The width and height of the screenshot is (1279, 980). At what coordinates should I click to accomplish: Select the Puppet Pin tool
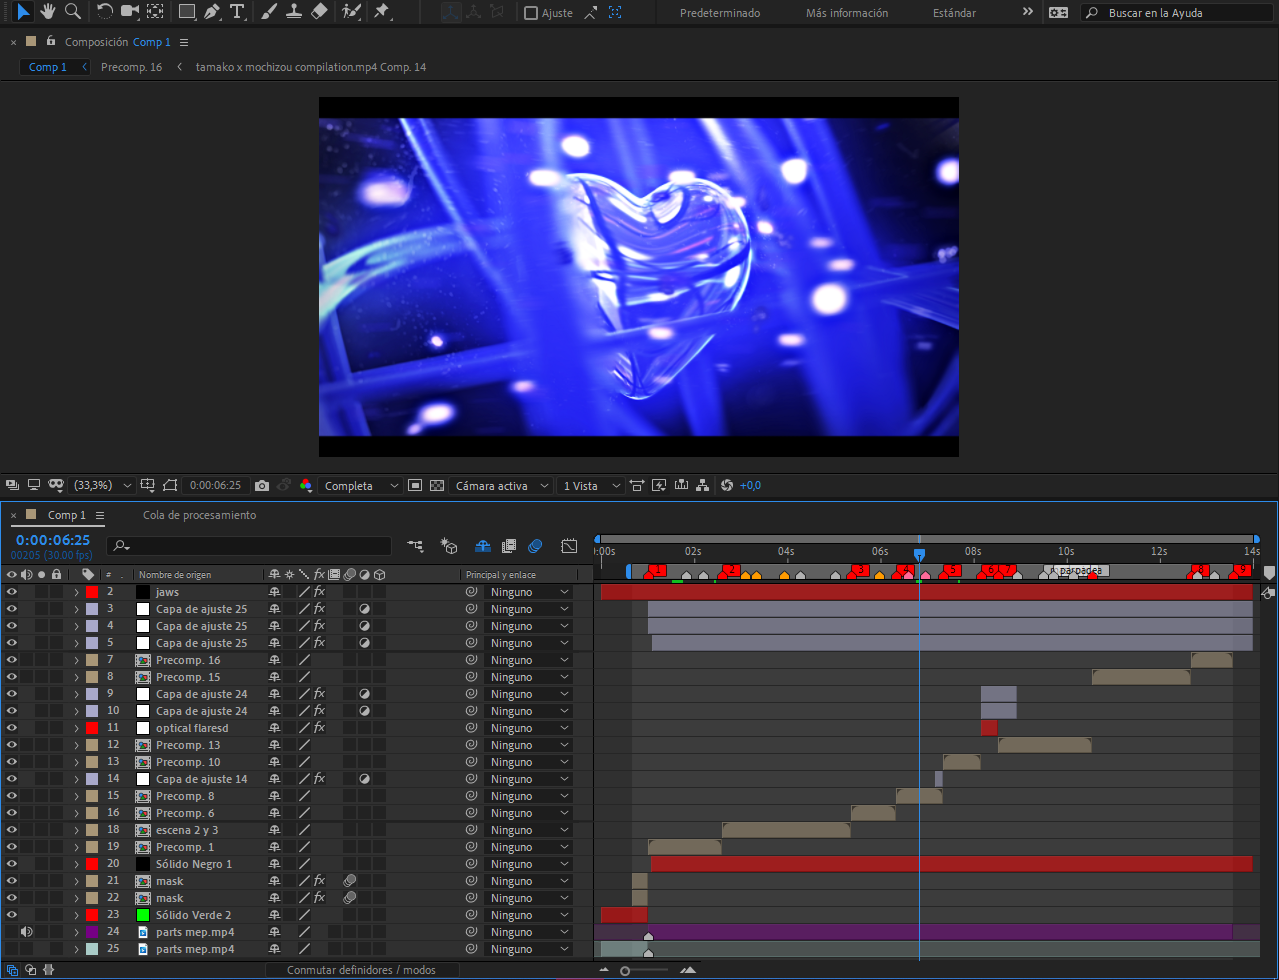point(381,12)
